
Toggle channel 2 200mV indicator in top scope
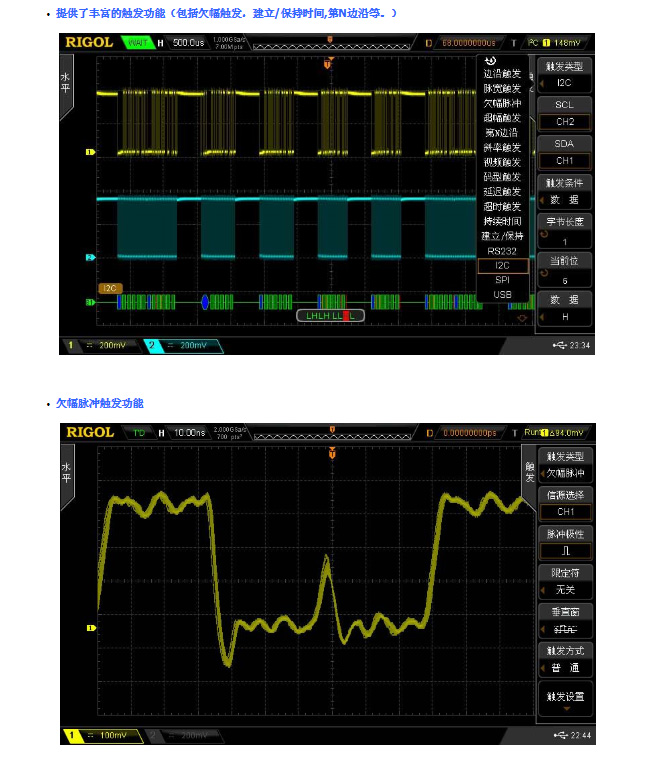pyautogui.click(x=184, y=345)
